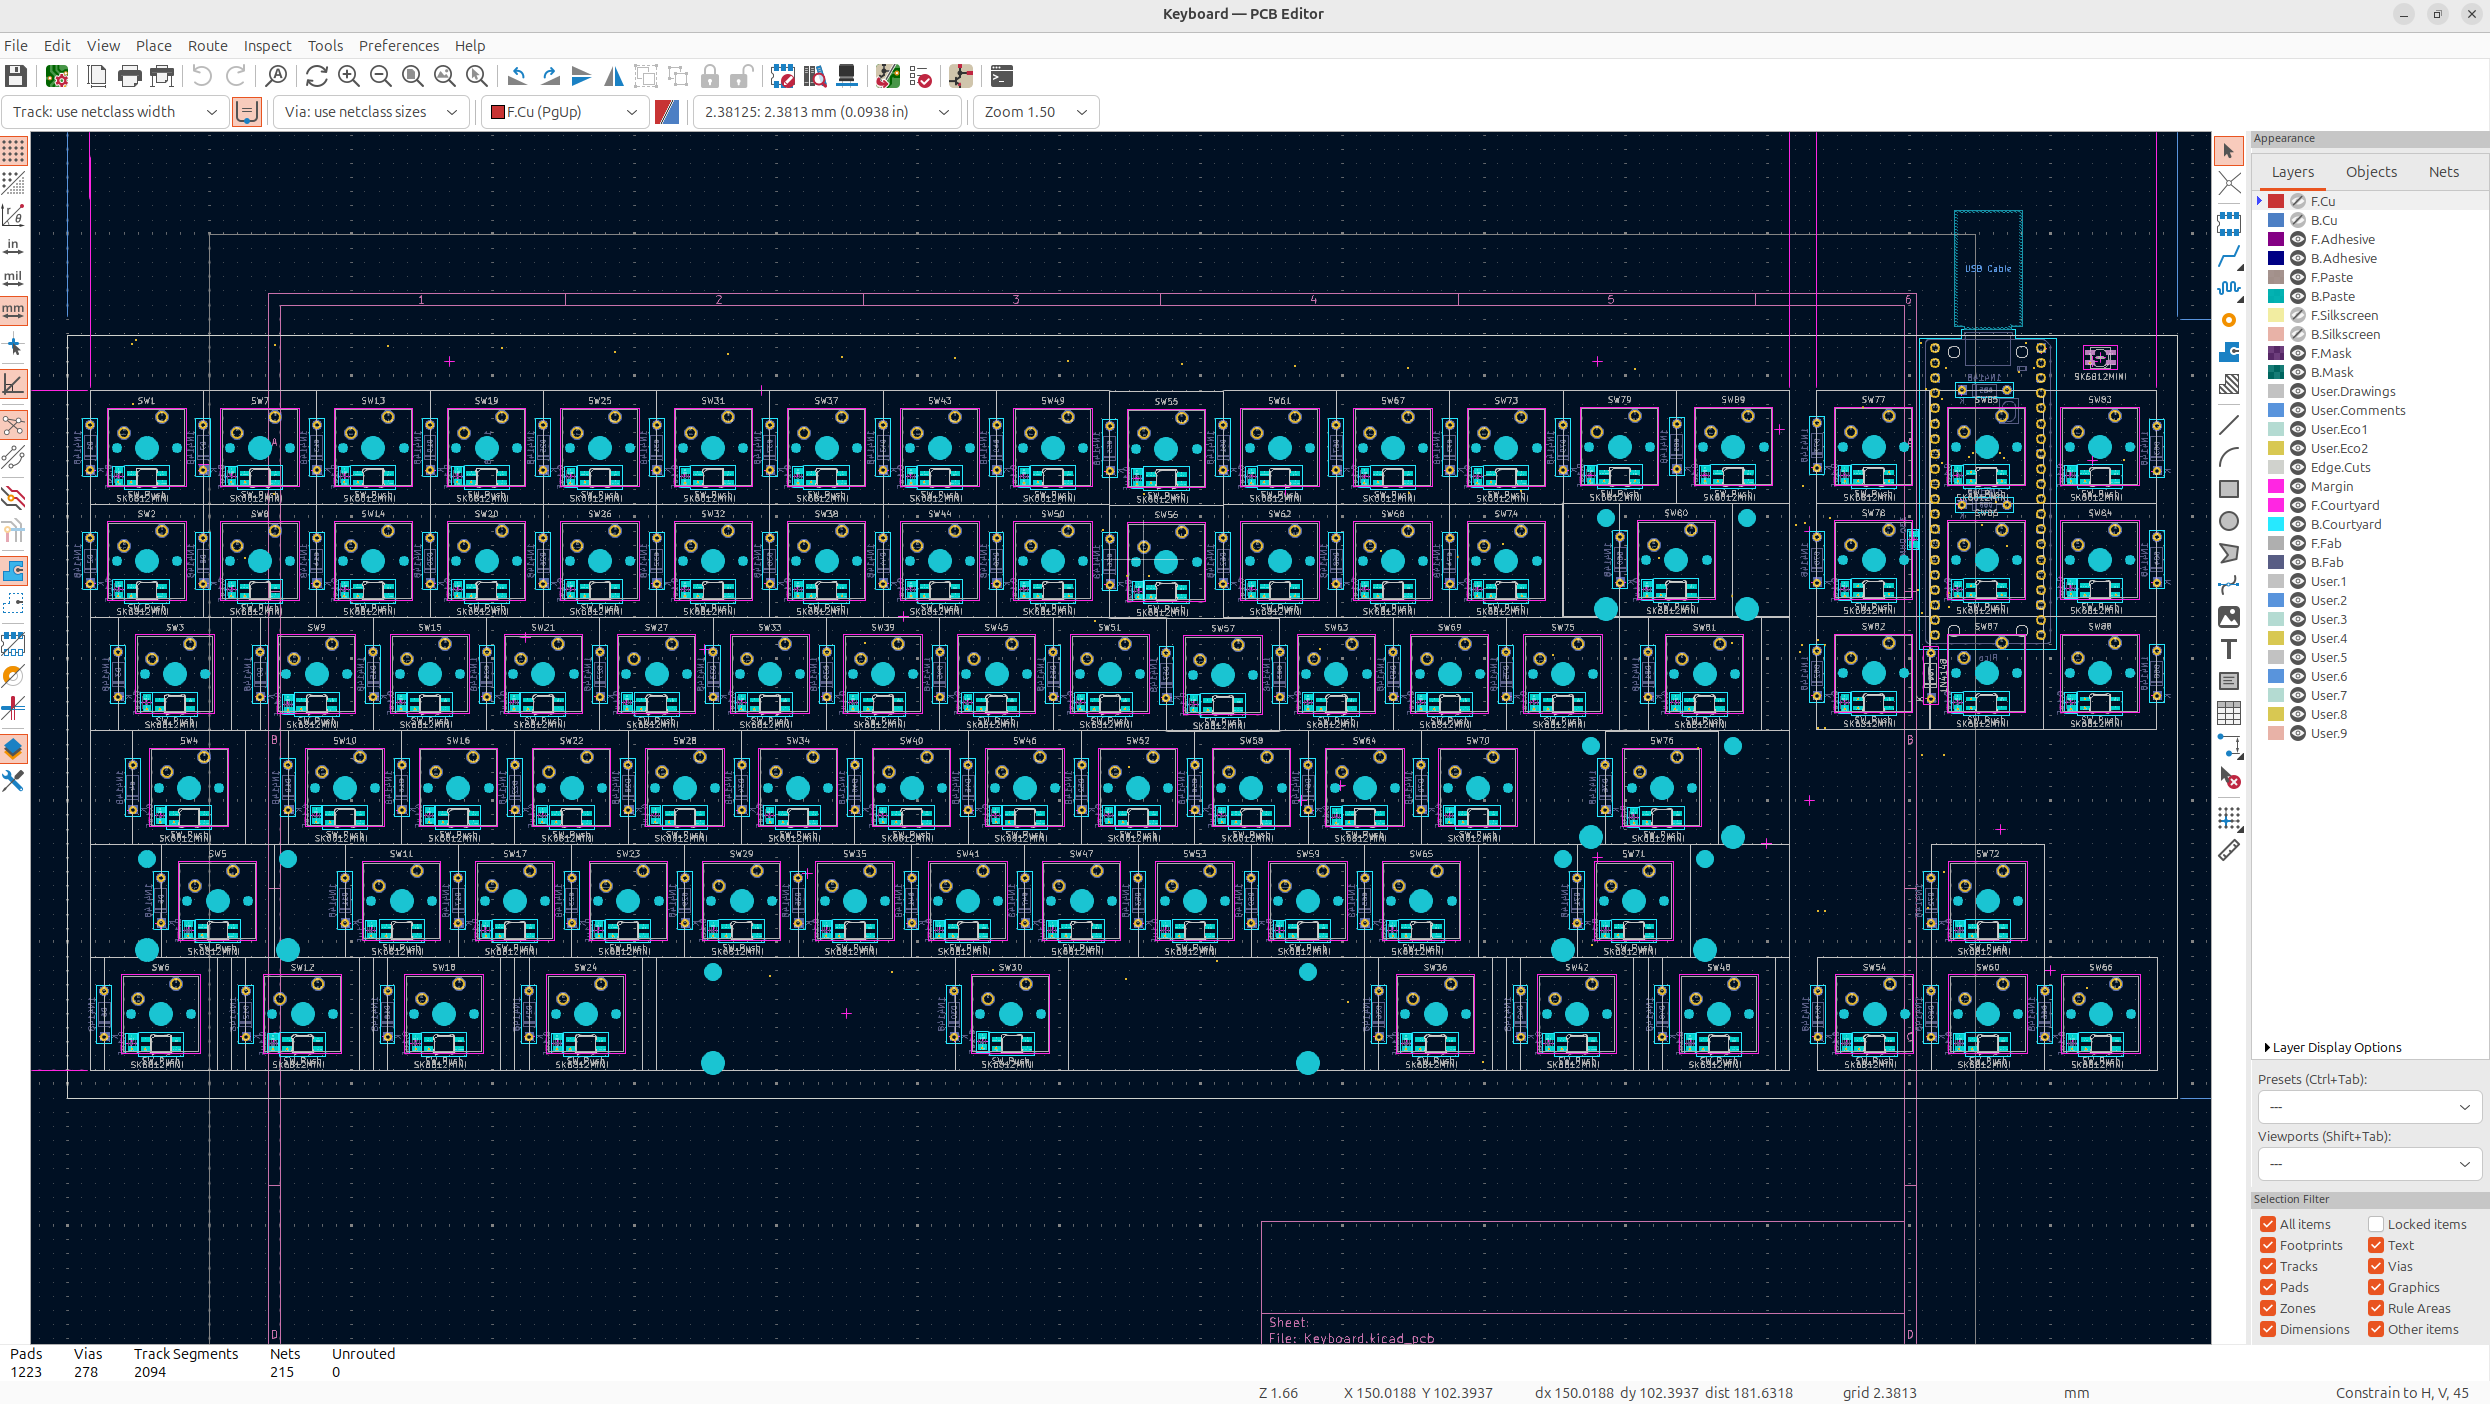Hide the Edge.Cuts layer
Viewport: 2490px width, 1404px height.
pyautogui.click(x=2298, y=467)
